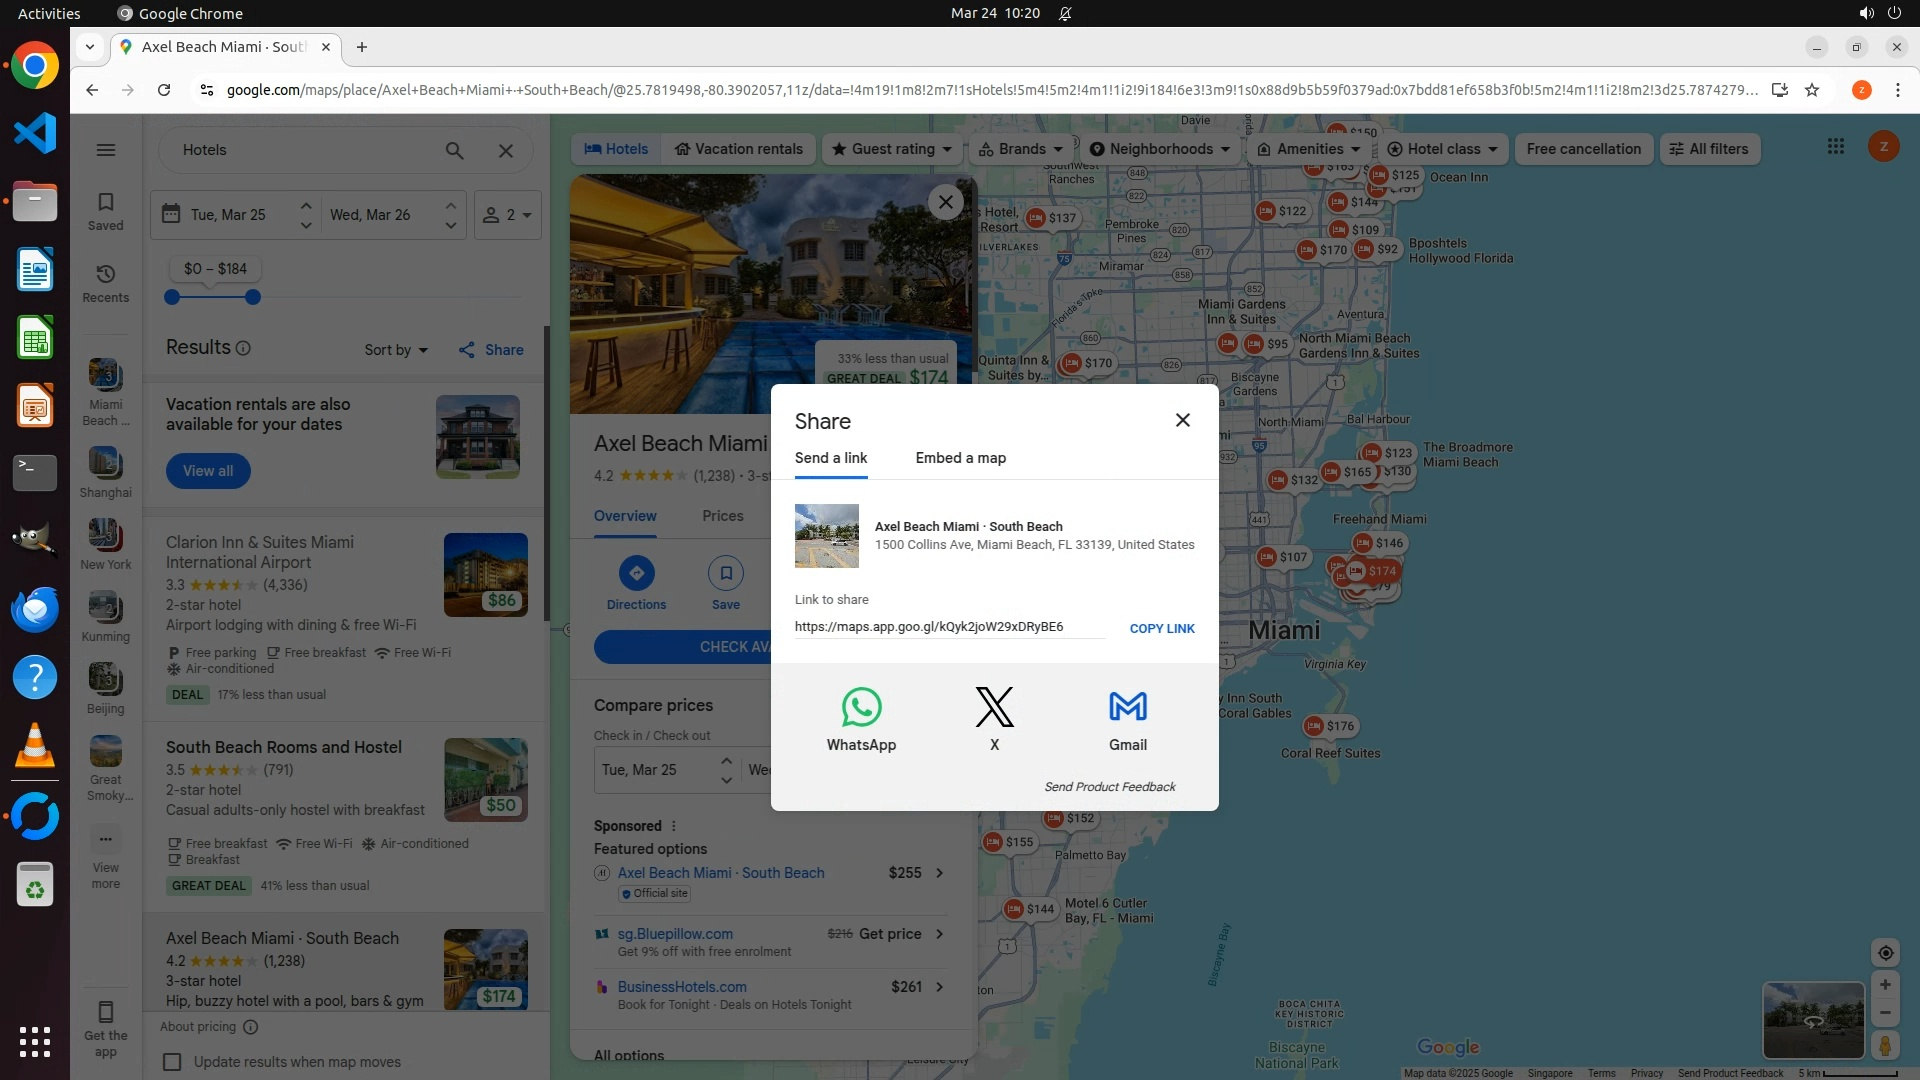Share via Gmail icon
The height and width of the screenshot is (1080, 1920).
pos(1127,708)
